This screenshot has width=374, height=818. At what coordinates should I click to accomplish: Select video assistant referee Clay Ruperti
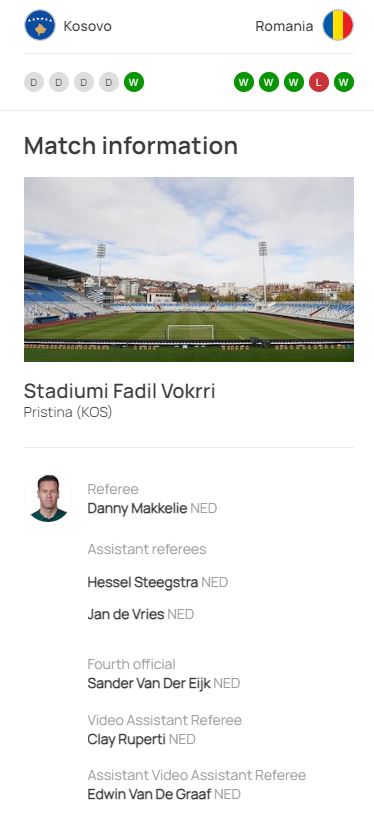(126, 739)
